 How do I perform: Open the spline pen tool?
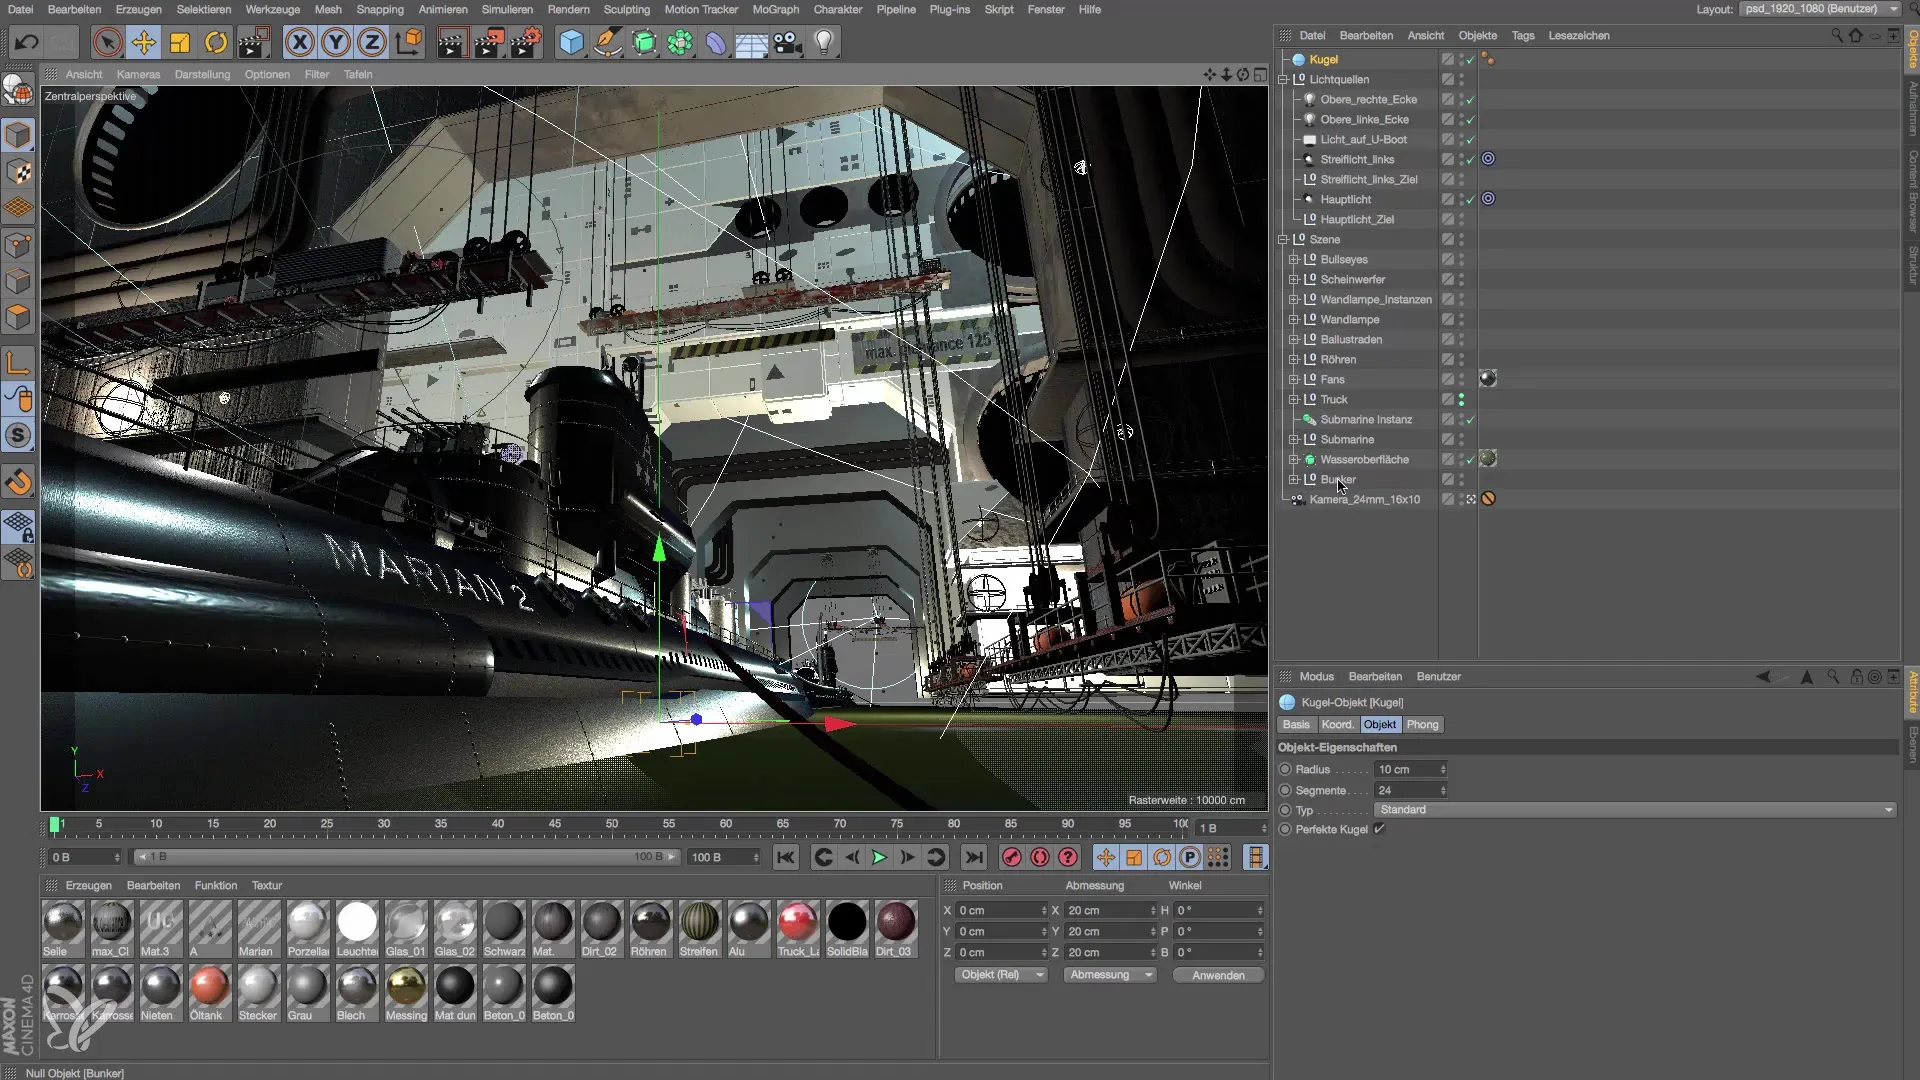click(x=607, y=42)
